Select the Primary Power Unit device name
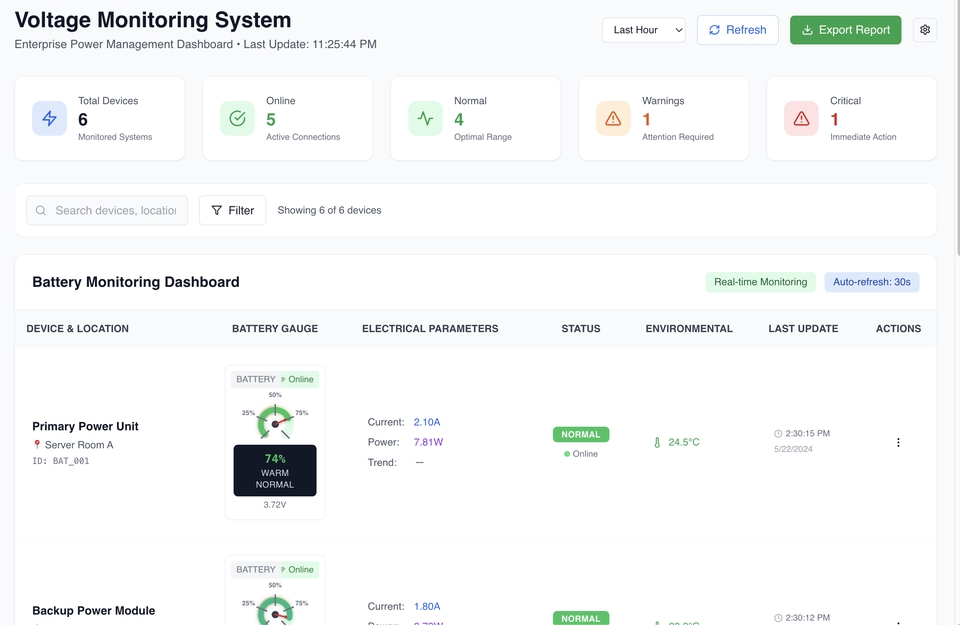Screen dimensions: 960x625 click(85, 427)
